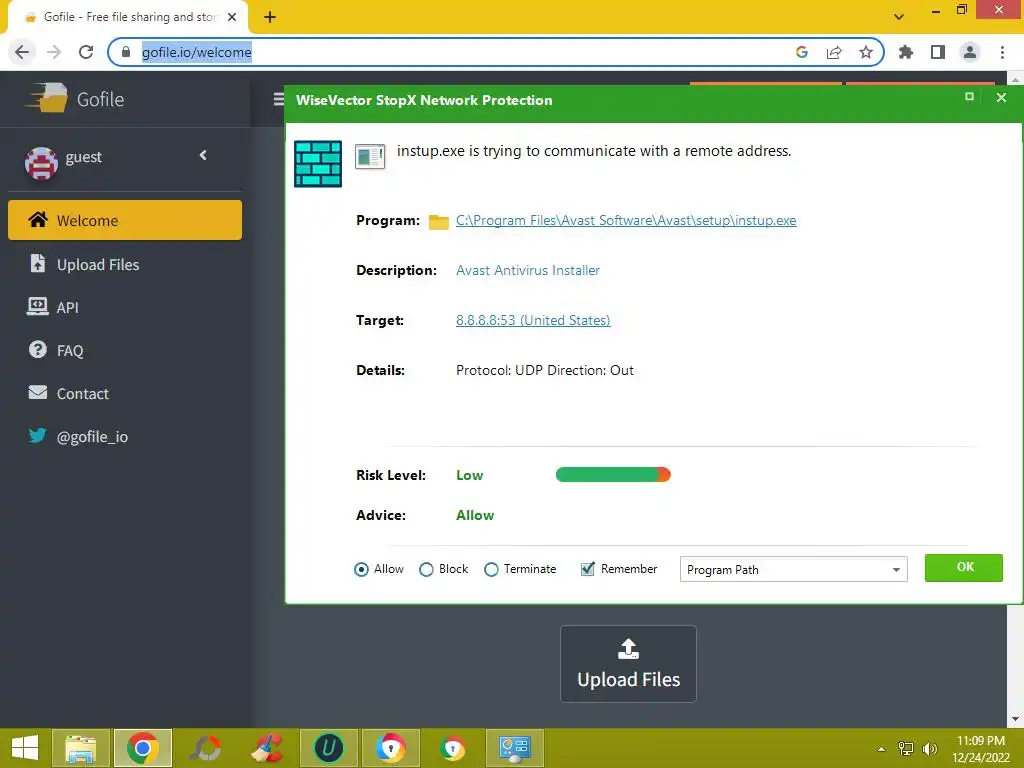This screenshot has height=768, width=1024.
Task: Collapse the guest sidebar arrow
Action: click(x=203, y=155)
